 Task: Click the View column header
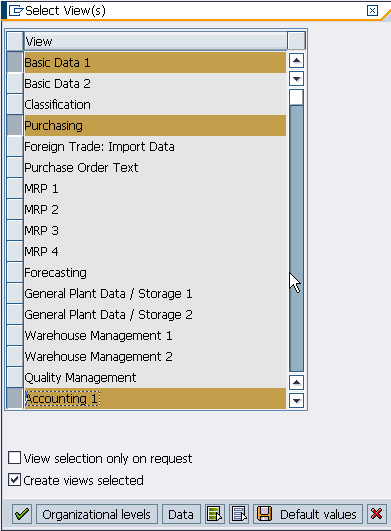point(156,41)
